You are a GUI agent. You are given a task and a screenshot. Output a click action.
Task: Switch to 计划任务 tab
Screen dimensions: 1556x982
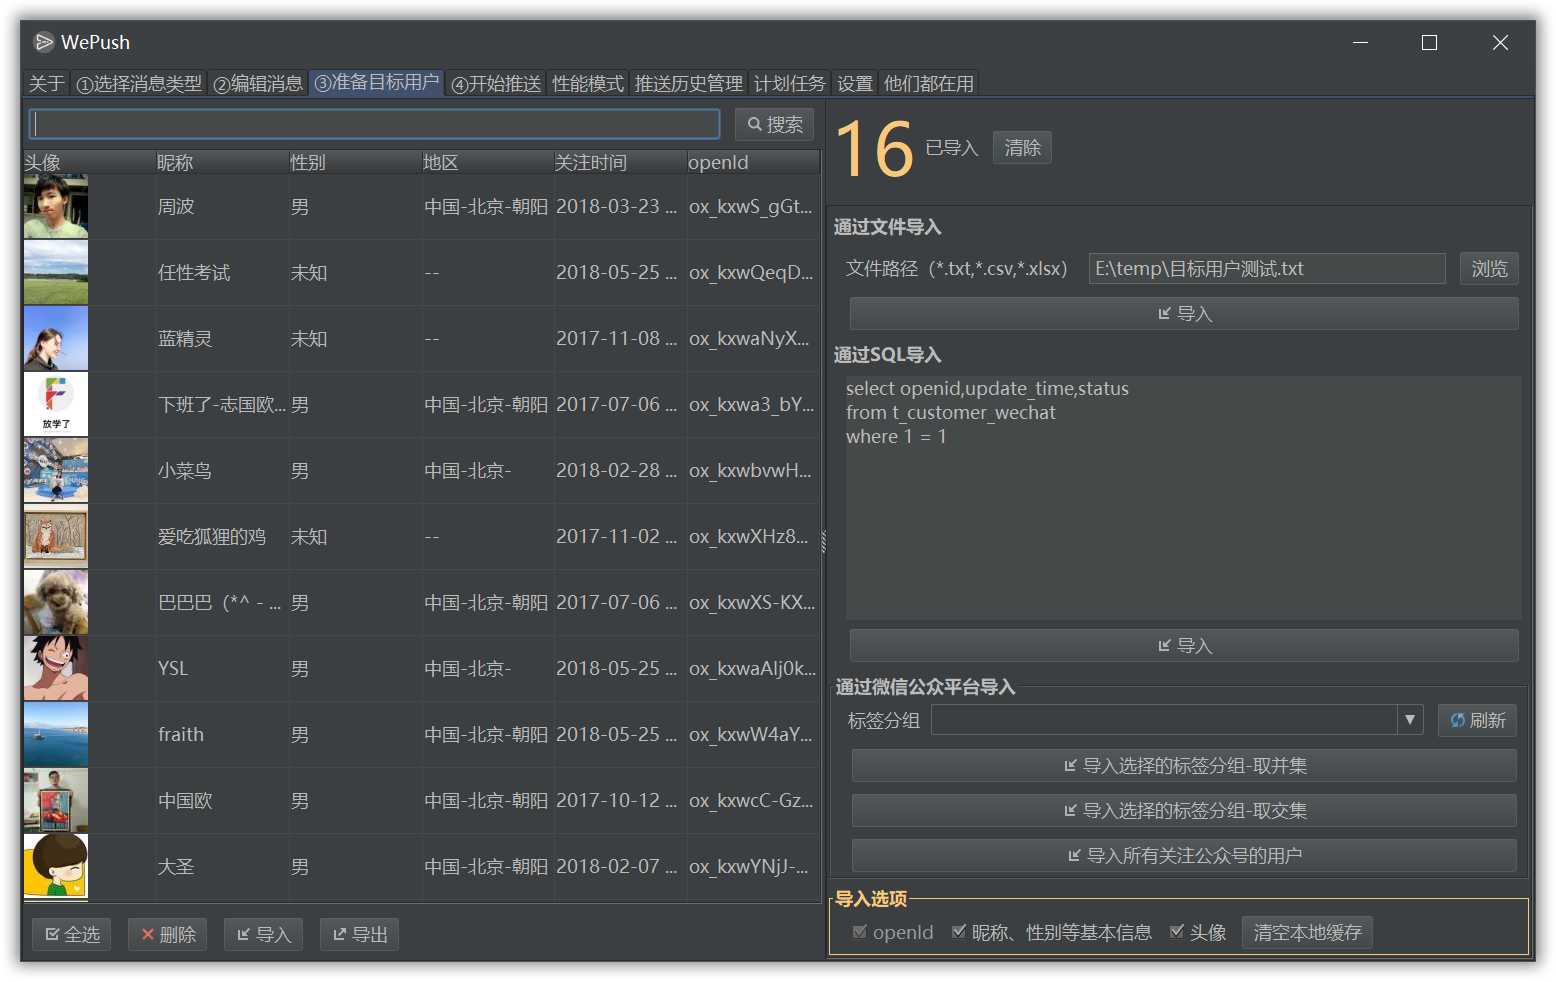click(789, 84)
